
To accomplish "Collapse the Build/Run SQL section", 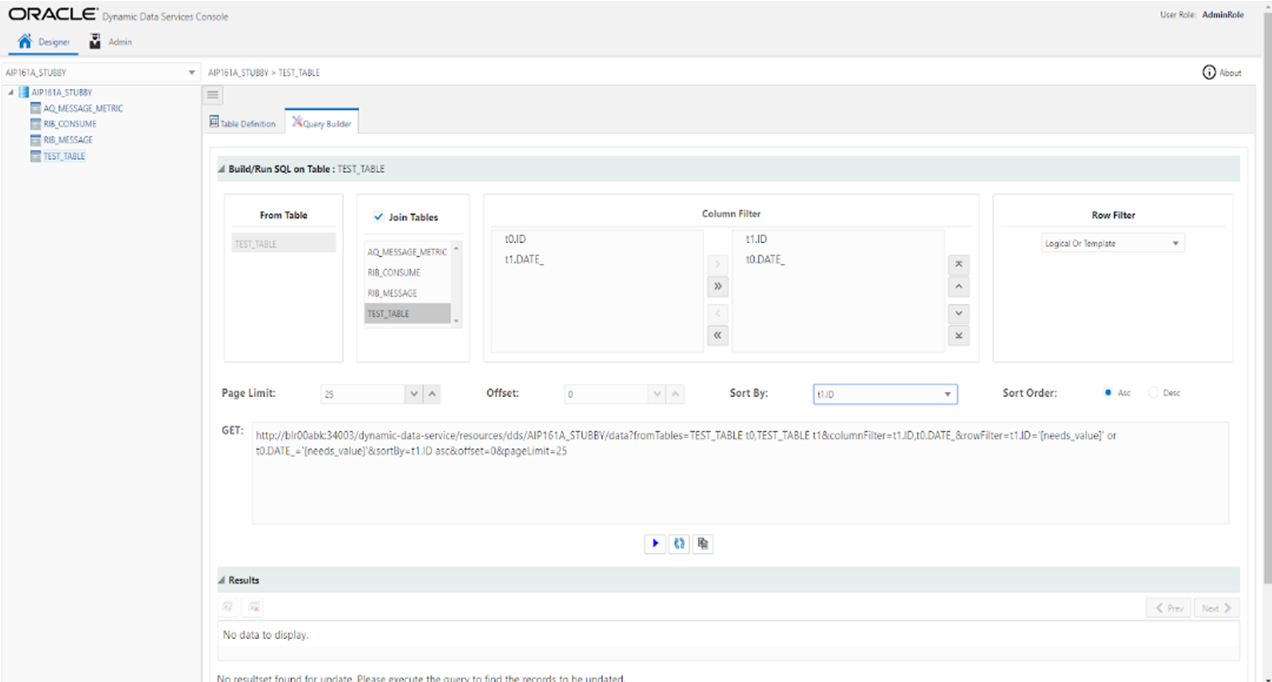I will click(x=222, y=169).
